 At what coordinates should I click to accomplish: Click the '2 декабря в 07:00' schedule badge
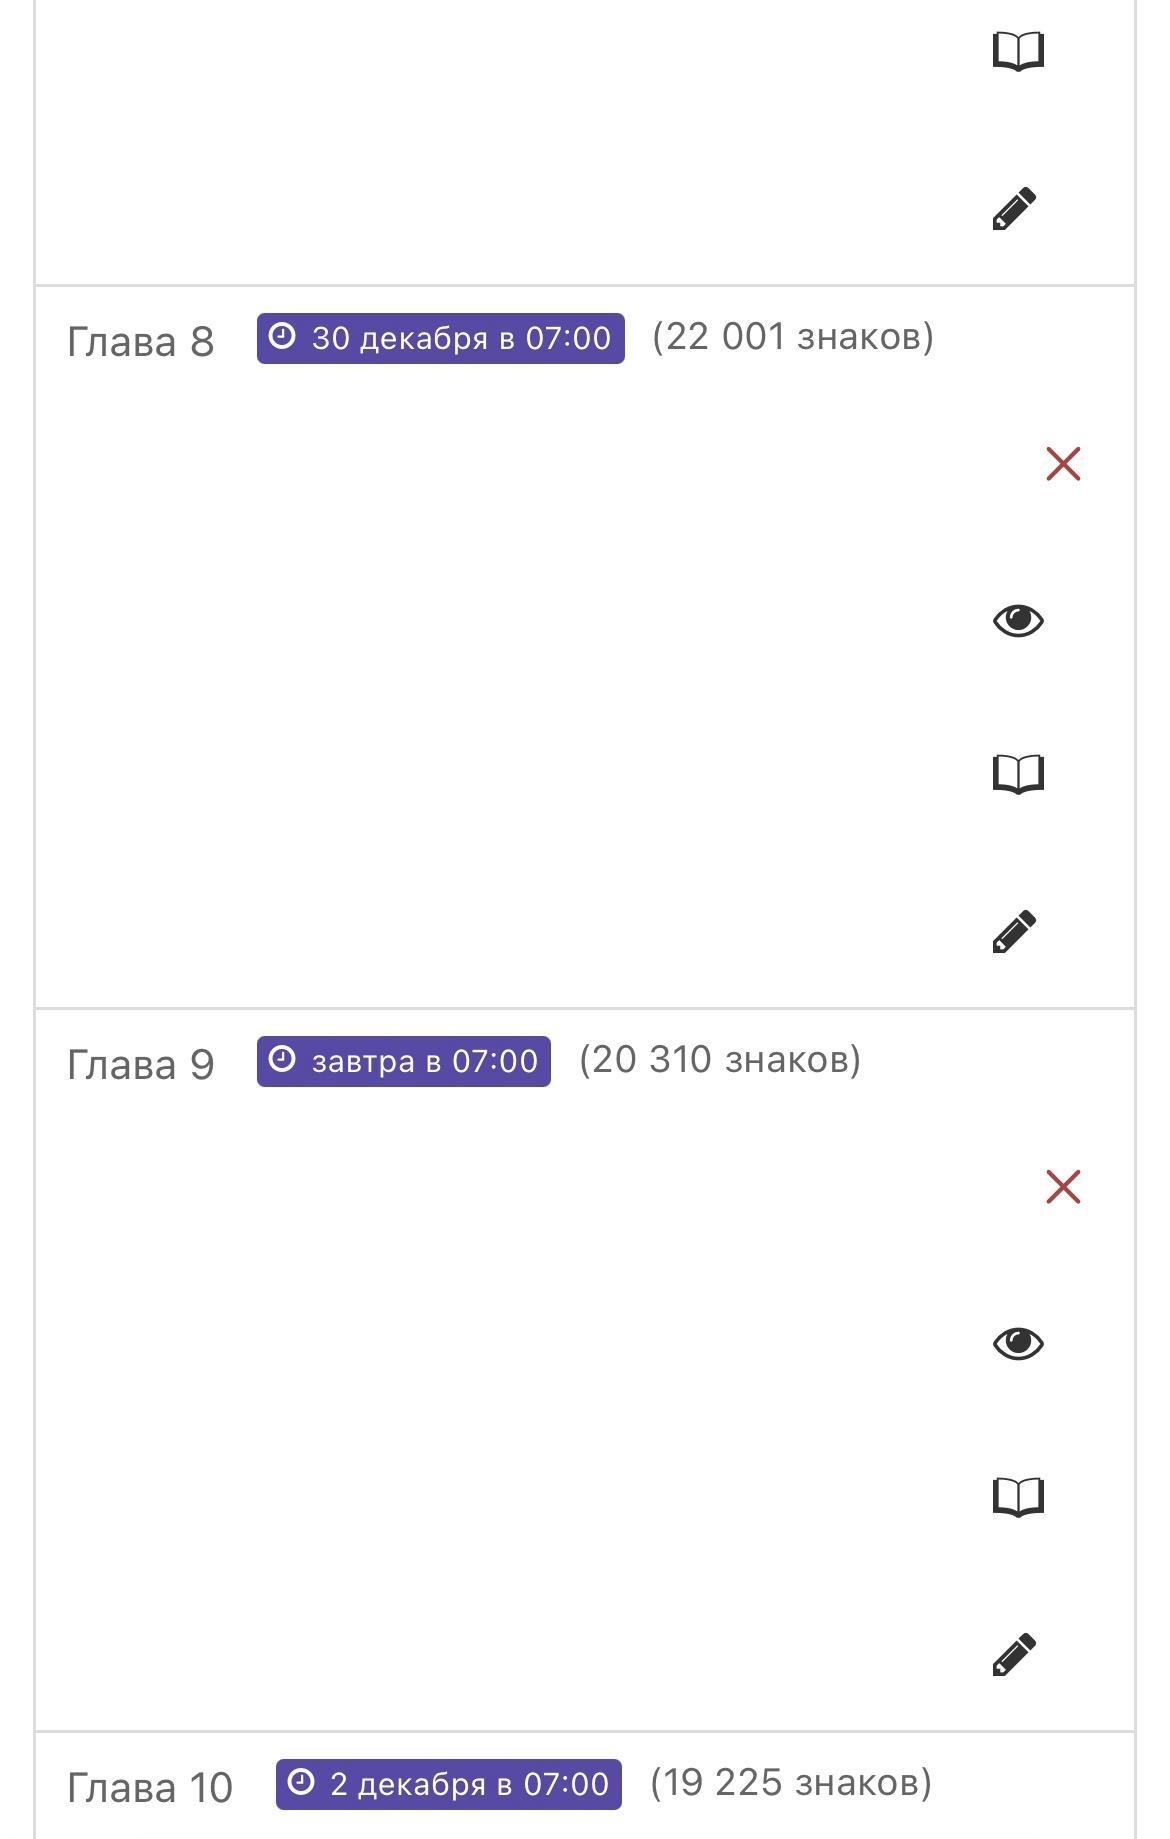[x=449, y=1784]
